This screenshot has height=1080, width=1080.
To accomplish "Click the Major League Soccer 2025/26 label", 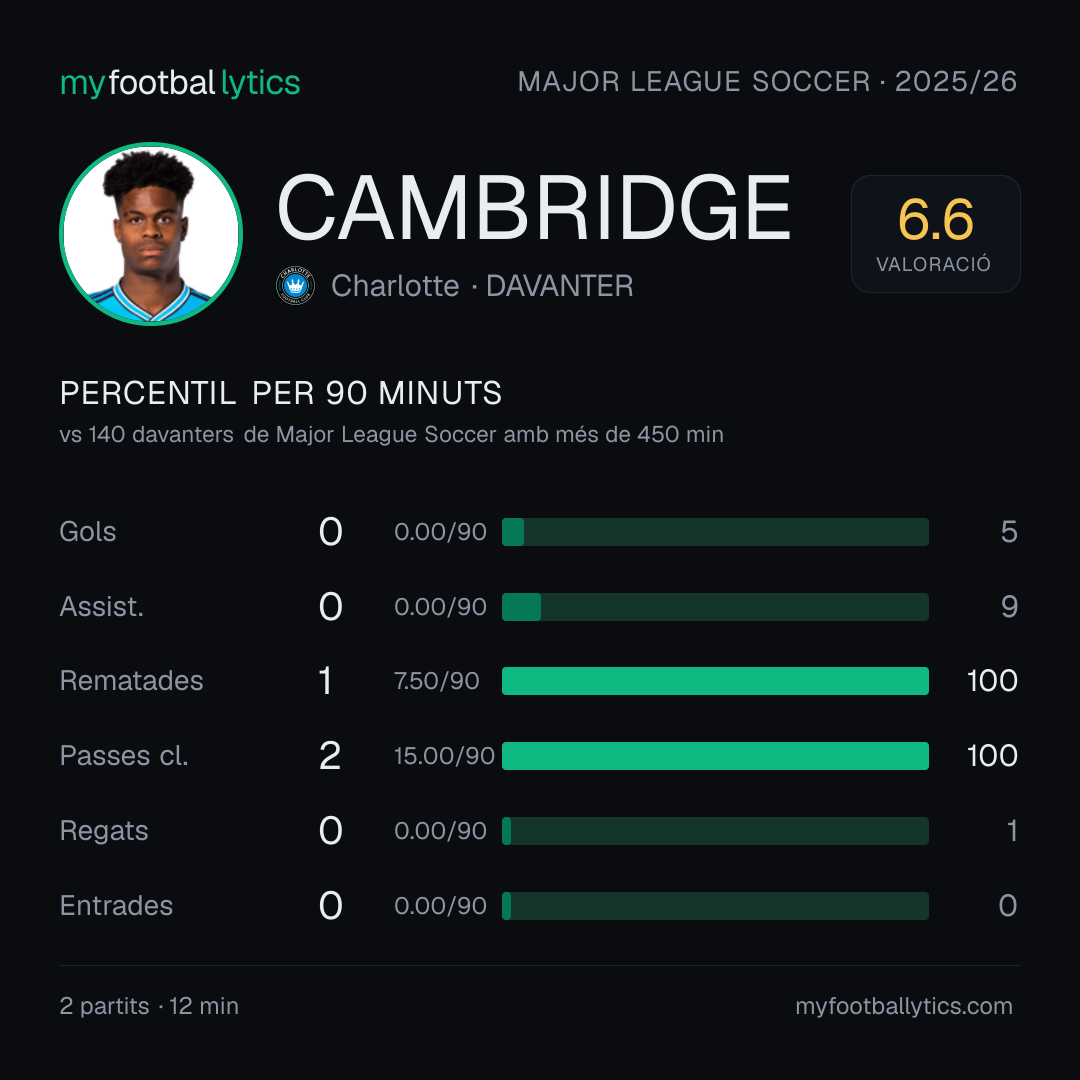I will (x=767, y=82).
